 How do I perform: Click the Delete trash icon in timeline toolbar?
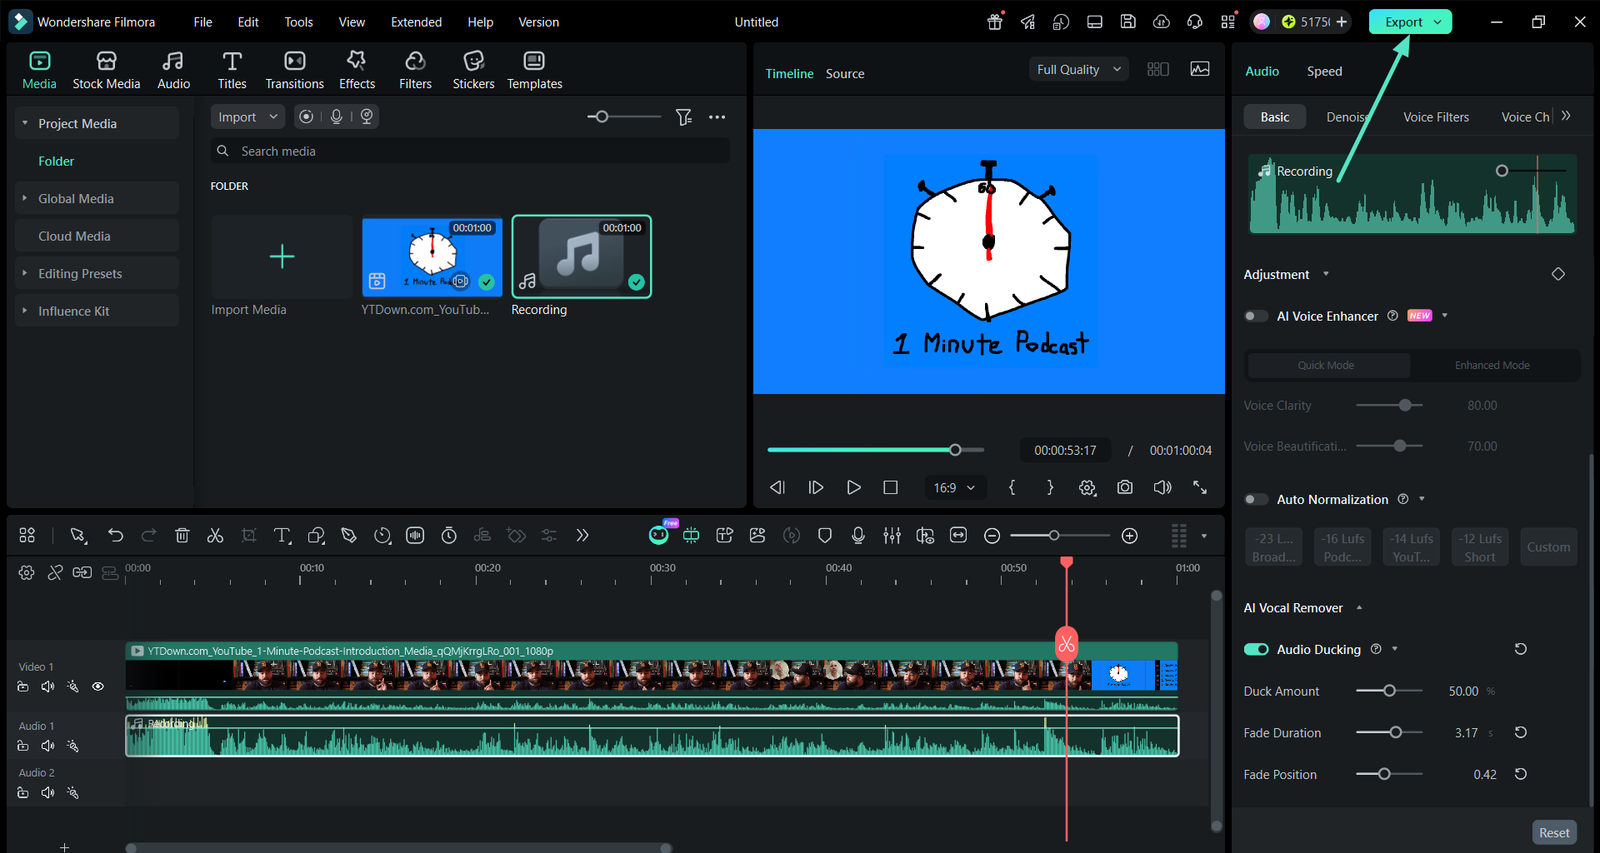182,536
